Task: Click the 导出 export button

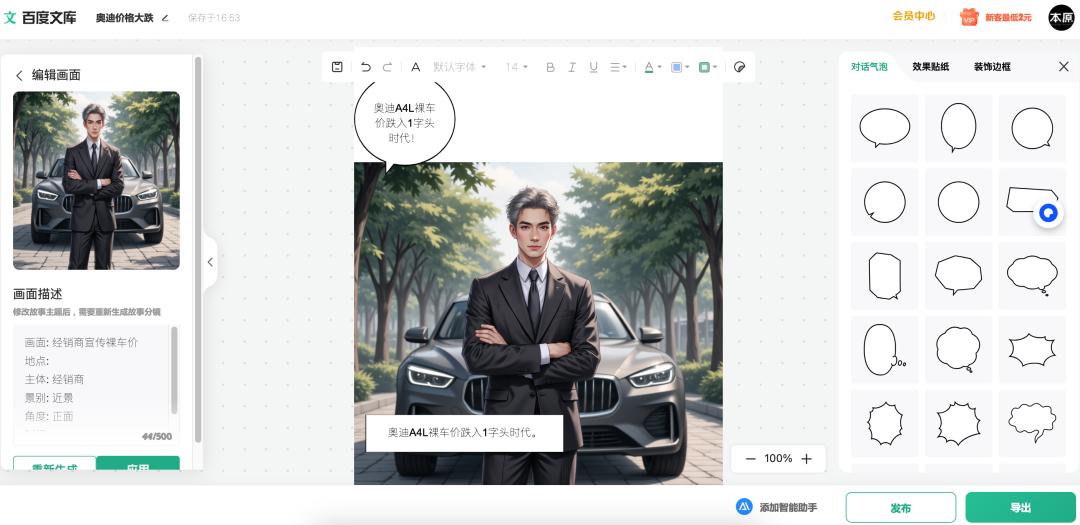Action: pyautogui.click(x=1020, y=508)
